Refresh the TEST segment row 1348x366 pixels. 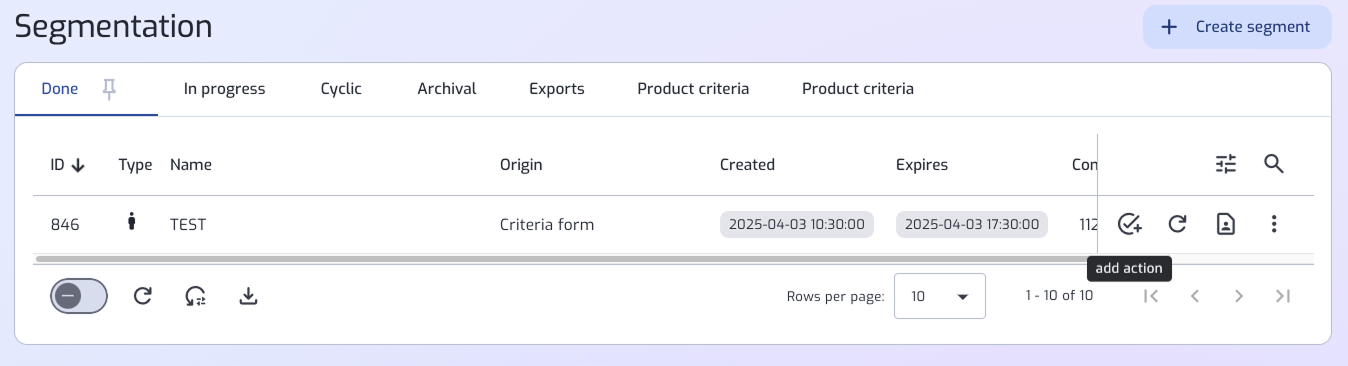[x=1178, y=224]
